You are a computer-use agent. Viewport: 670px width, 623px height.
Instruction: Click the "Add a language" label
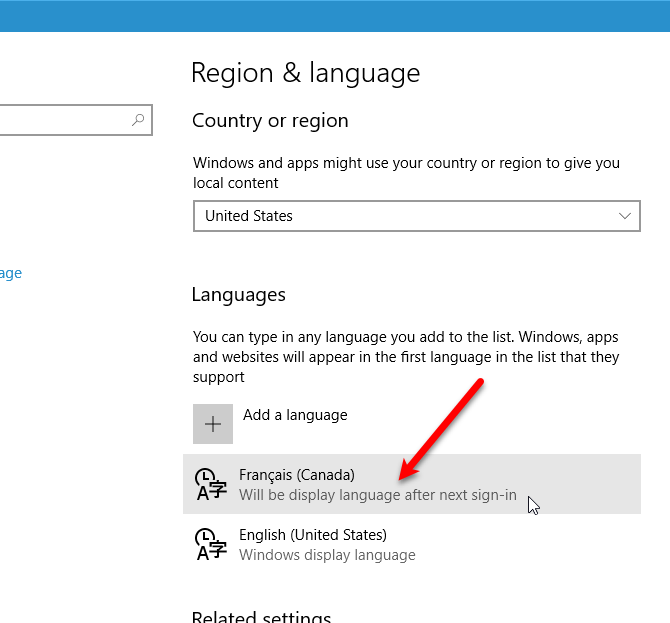[x=295, y=415]
